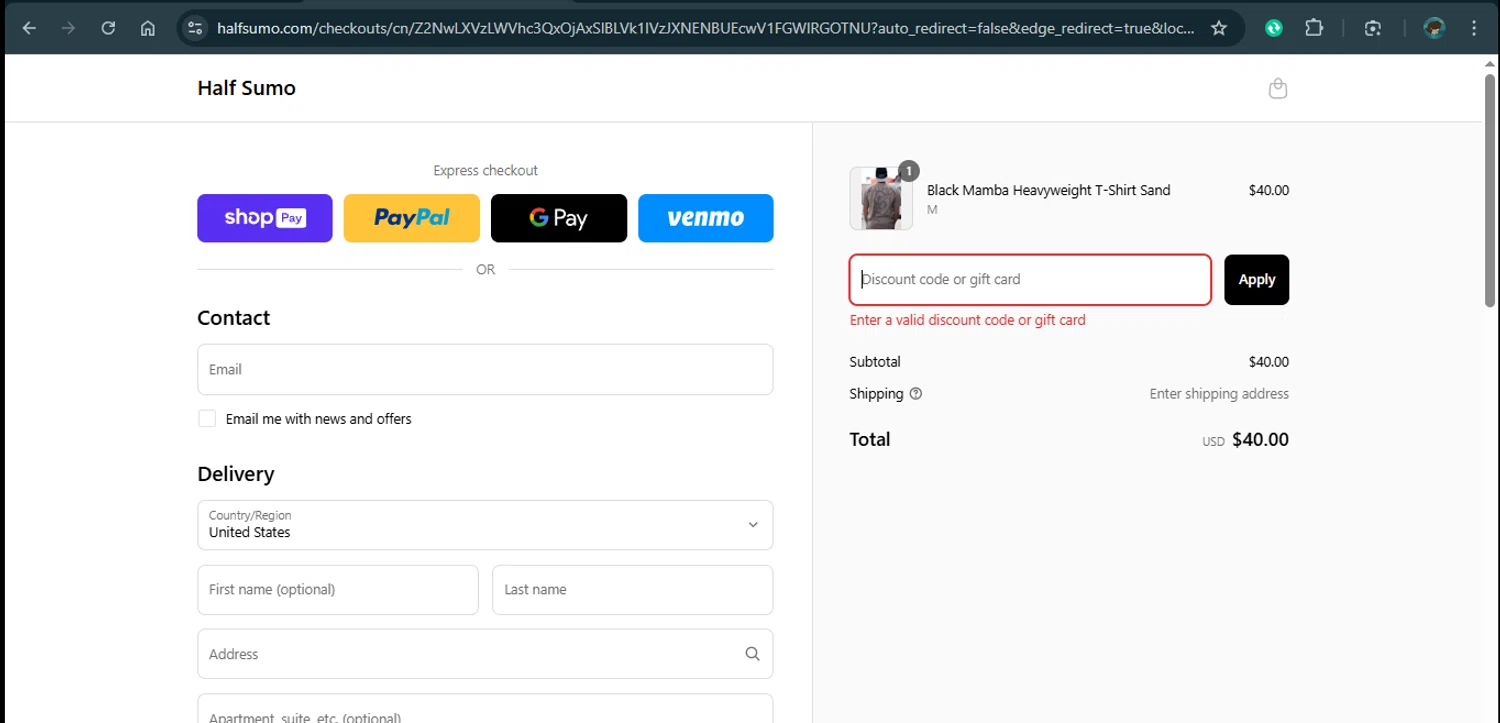Click the Apartment, suite, etc. field
The width and height of the screenshot is (1500, 723).
(x=485, y=708)
